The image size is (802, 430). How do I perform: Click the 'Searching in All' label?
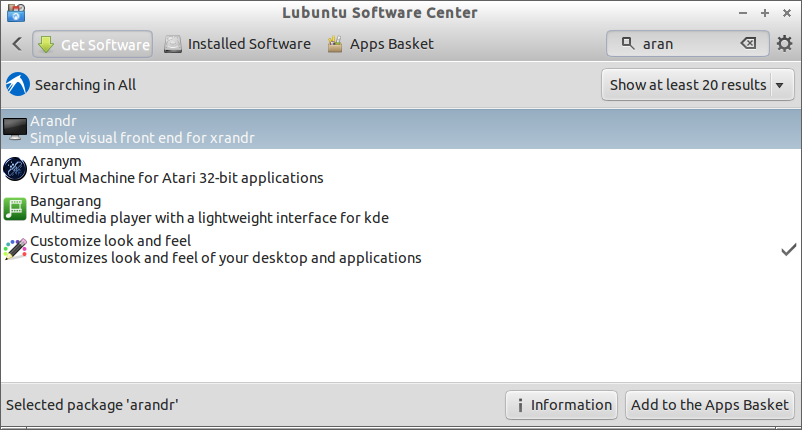[x=85, y=85]
